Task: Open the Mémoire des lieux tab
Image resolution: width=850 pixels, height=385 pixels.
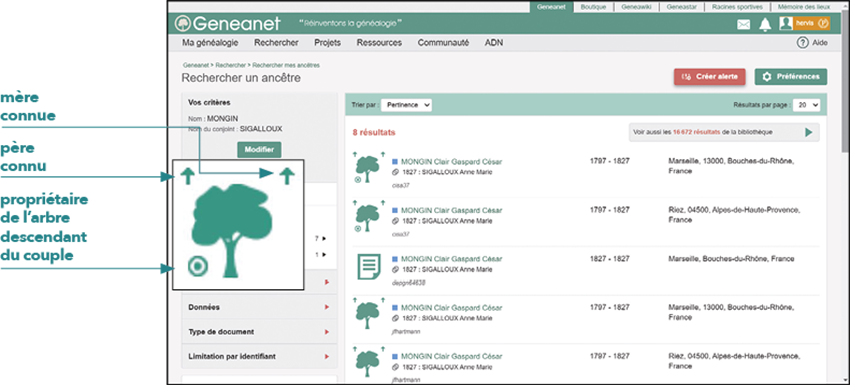Action: (x=804, y=7)
